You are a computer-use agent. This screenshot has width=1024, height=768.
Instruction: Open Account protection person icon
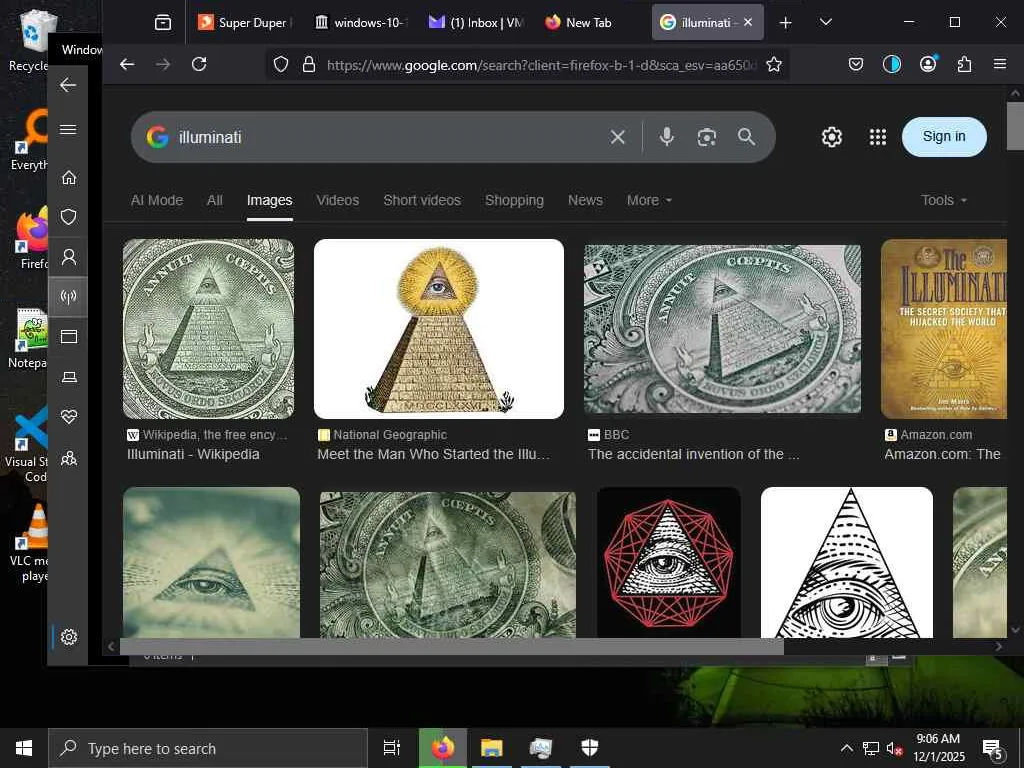[69, 257]
